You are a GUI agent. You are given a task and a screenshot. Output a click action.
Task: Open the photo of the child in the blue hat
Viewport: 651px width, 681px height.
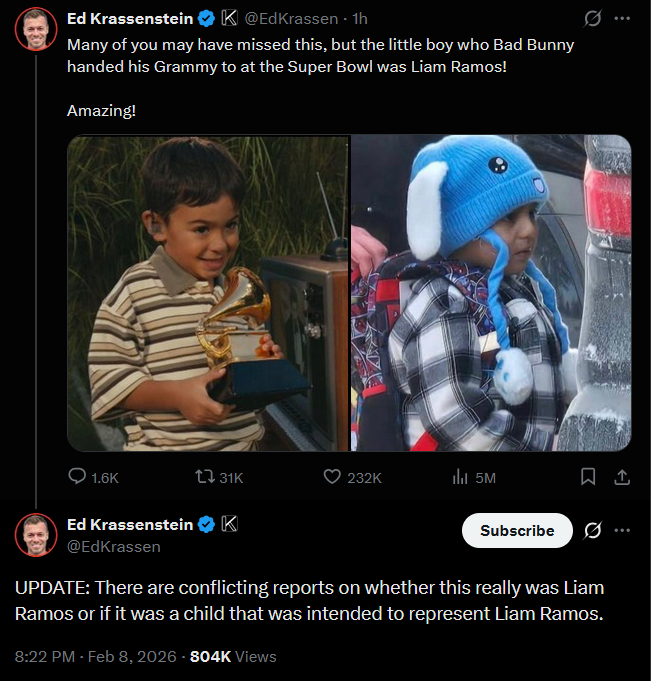point(491,293)
